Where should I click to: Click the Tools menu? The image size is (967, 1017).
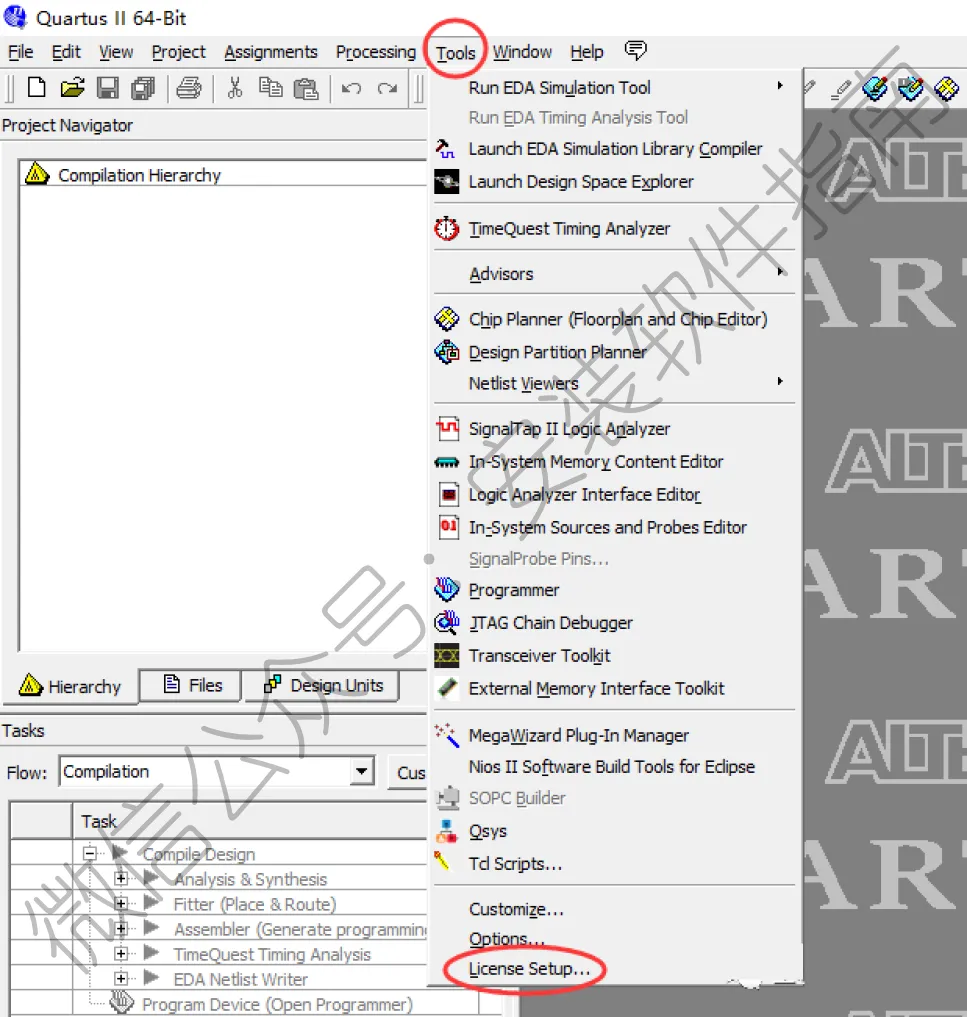click(455, 53)
